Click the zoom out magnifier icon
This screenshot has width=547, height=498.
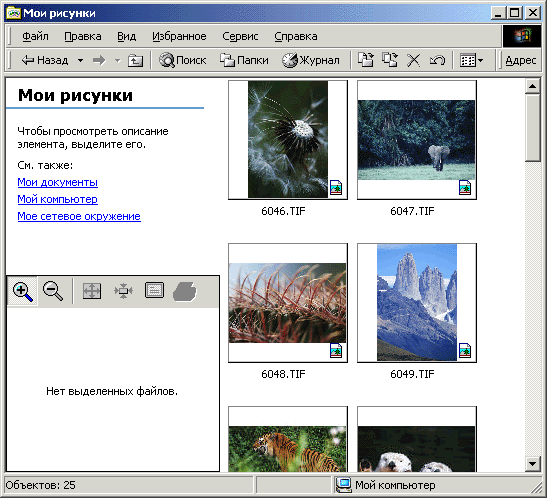[53, 291]
